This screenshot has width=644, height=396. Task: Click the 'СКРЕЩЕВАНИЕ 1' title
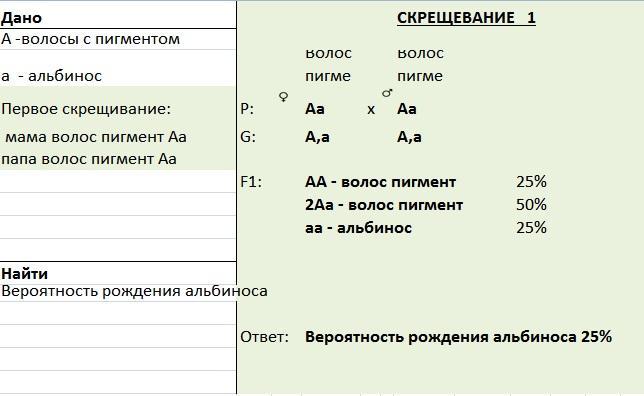point(466,18)
